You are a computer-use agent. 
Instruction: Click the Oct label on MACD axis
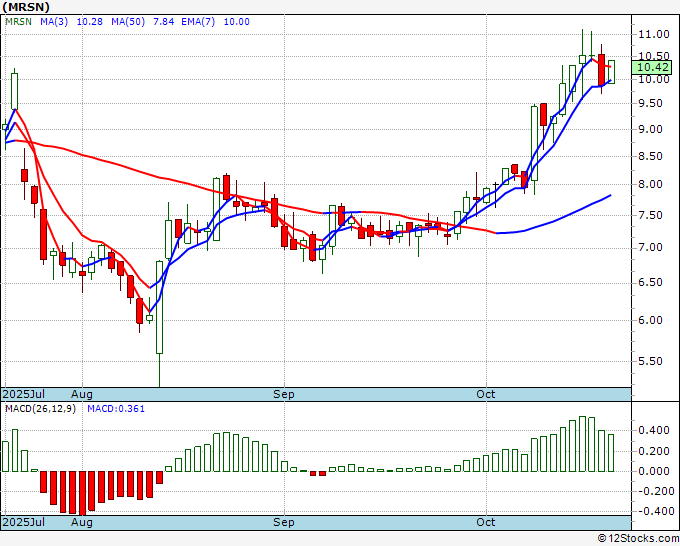pos(486,522)
